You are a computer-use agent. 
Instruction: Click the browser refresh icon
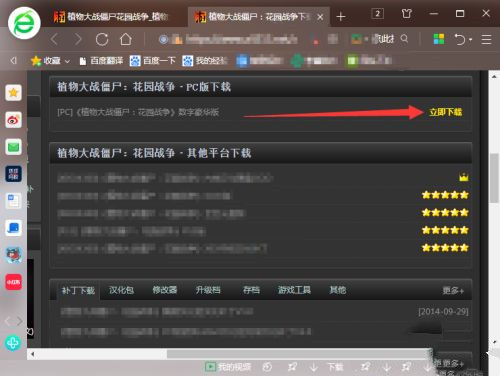click(102, 40)
